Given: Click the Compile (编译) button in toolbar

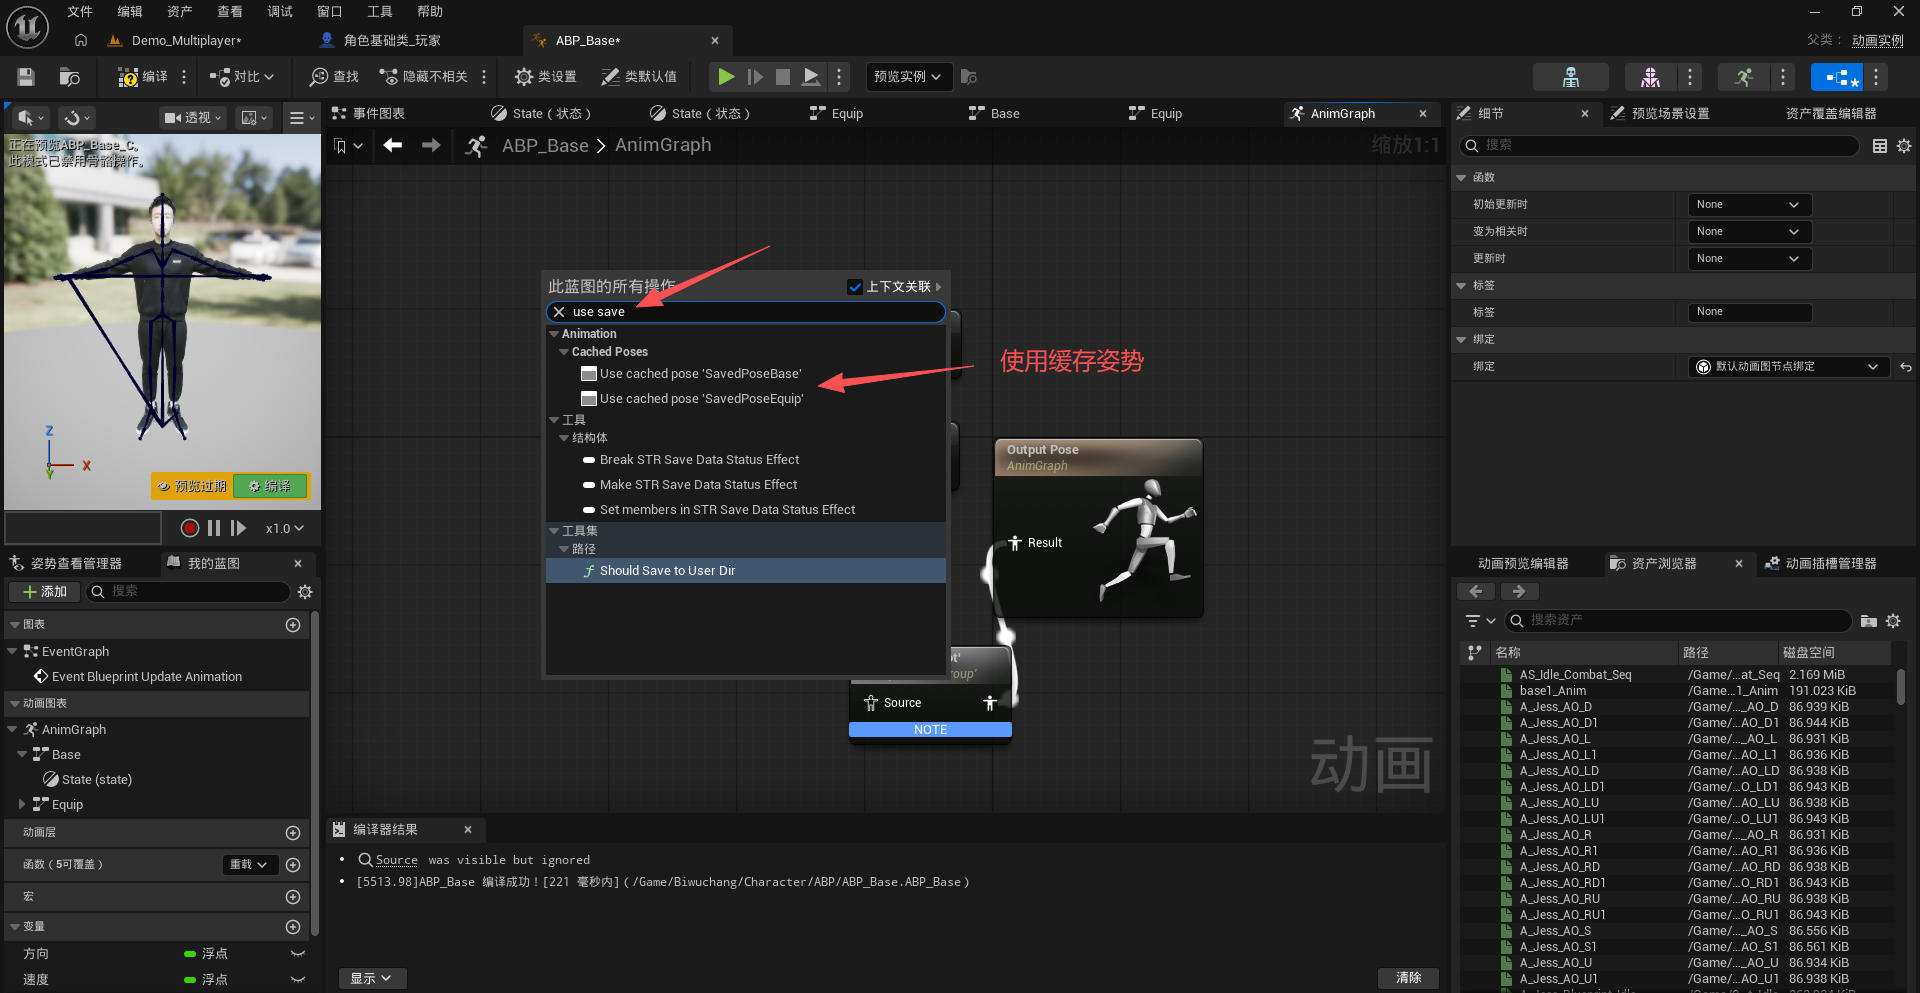Looking at the screenshot, I should 143,77.
